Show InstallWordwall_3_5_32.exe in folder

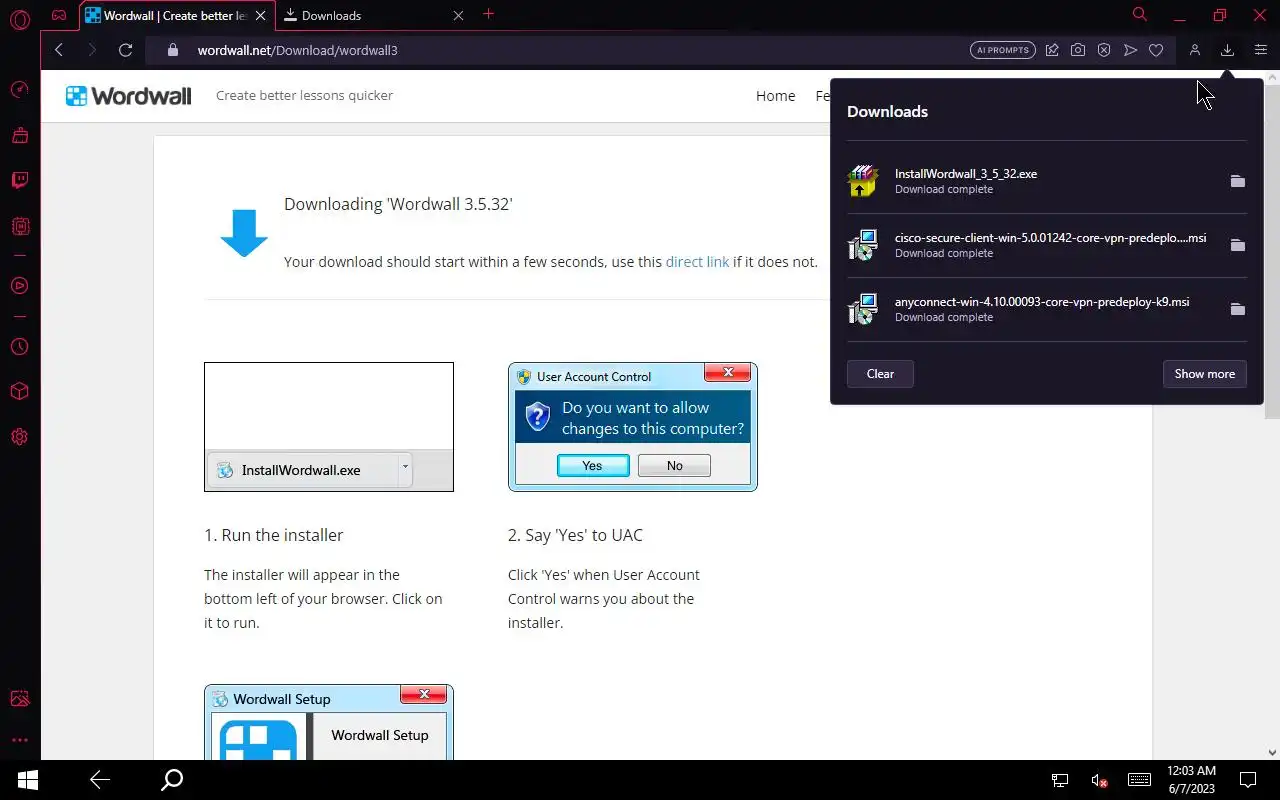coord(1238,181)
